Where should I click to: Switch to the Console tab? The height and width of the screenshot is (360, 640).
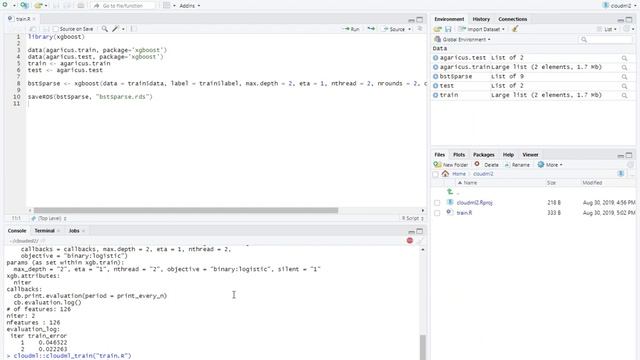(17, 231)
